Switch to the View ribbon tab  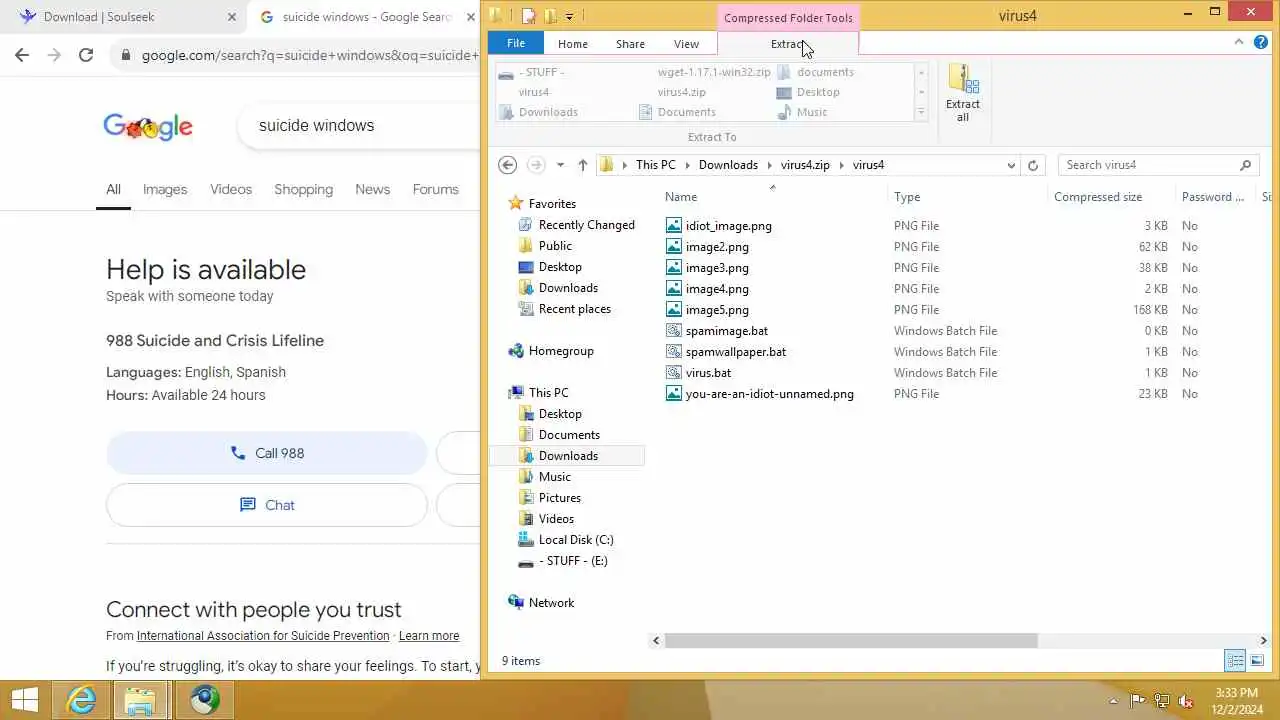[686, 44]
